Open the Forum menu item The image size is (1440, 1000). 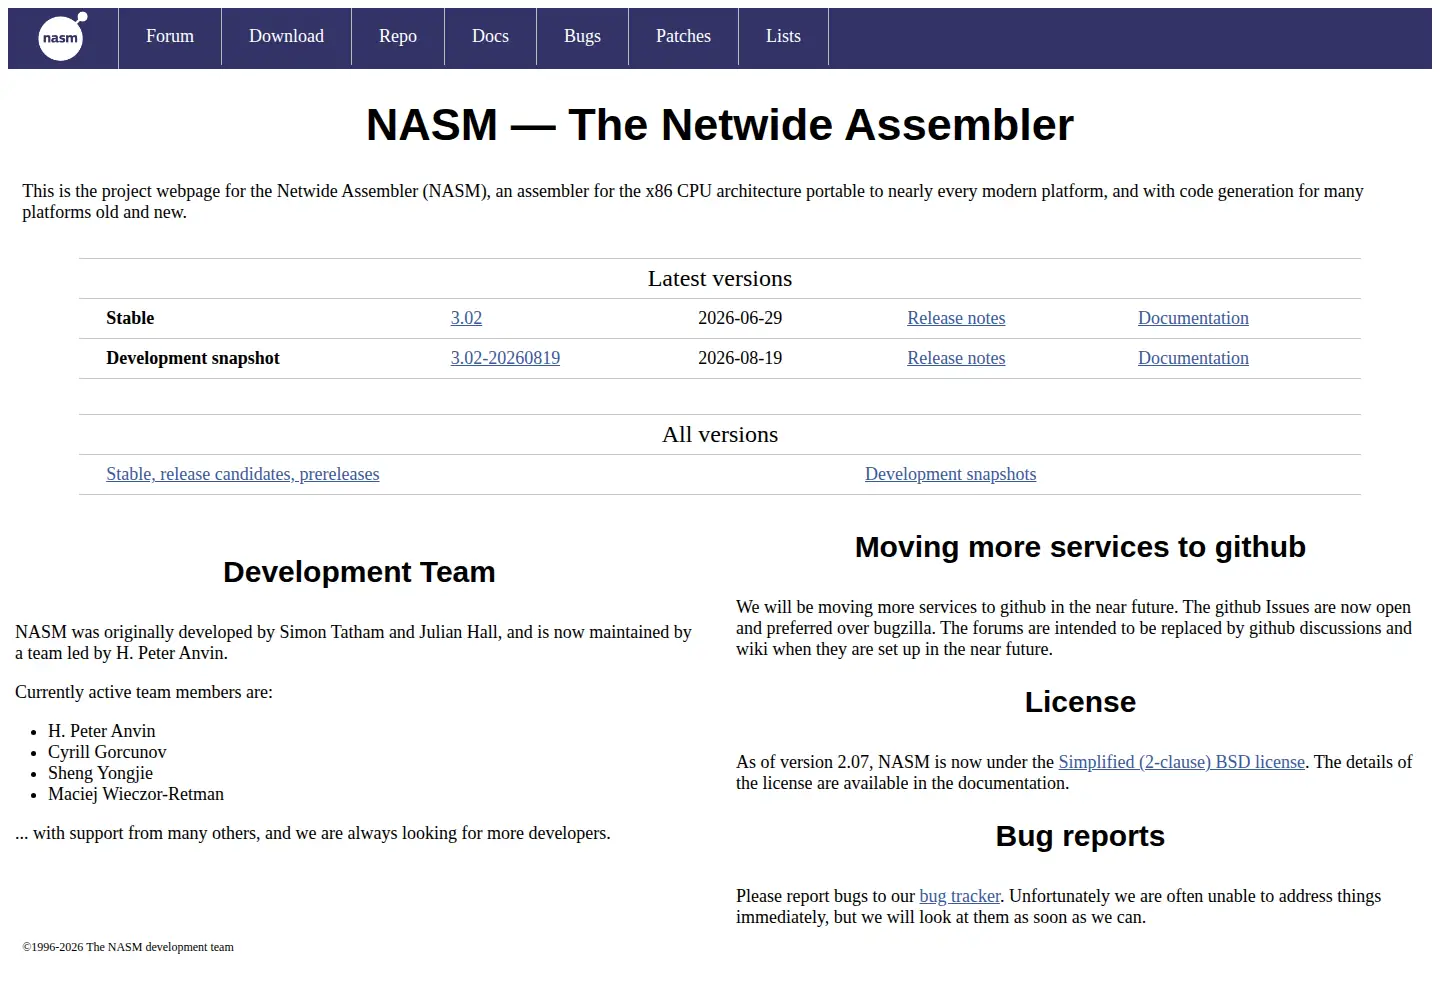tap(170, 36)
